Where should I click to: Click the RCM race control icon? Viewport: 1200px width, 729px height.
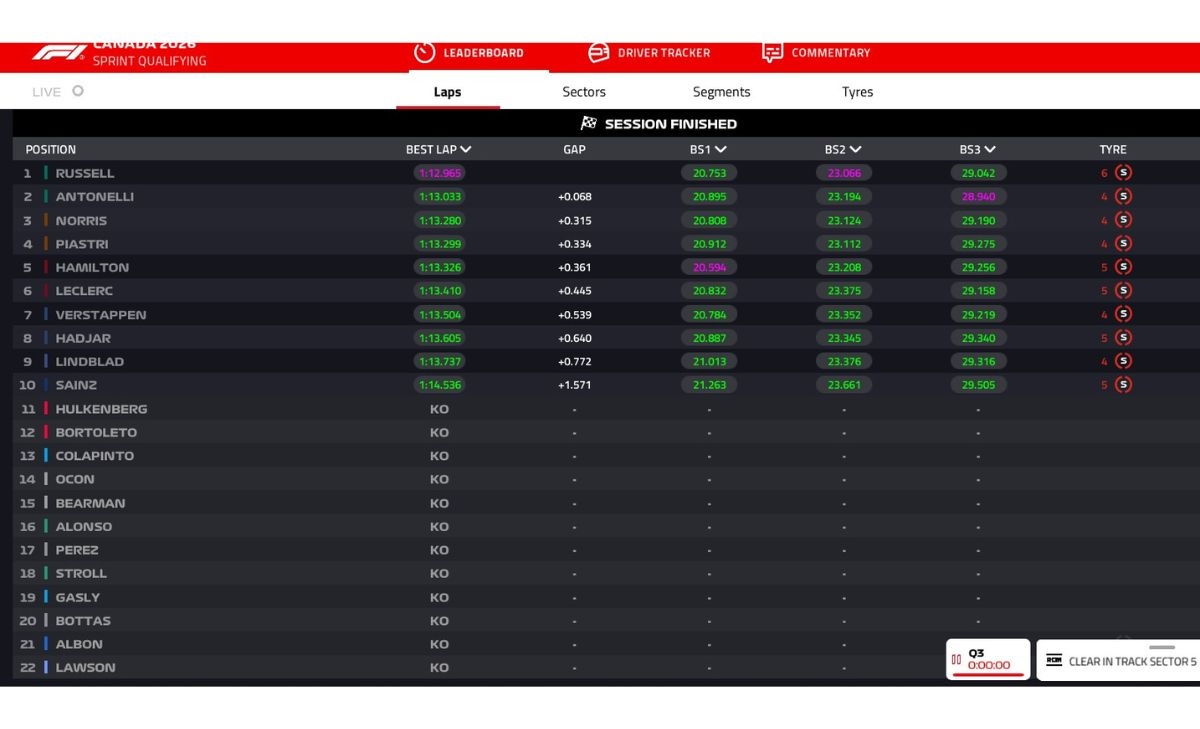(1054, 661)
